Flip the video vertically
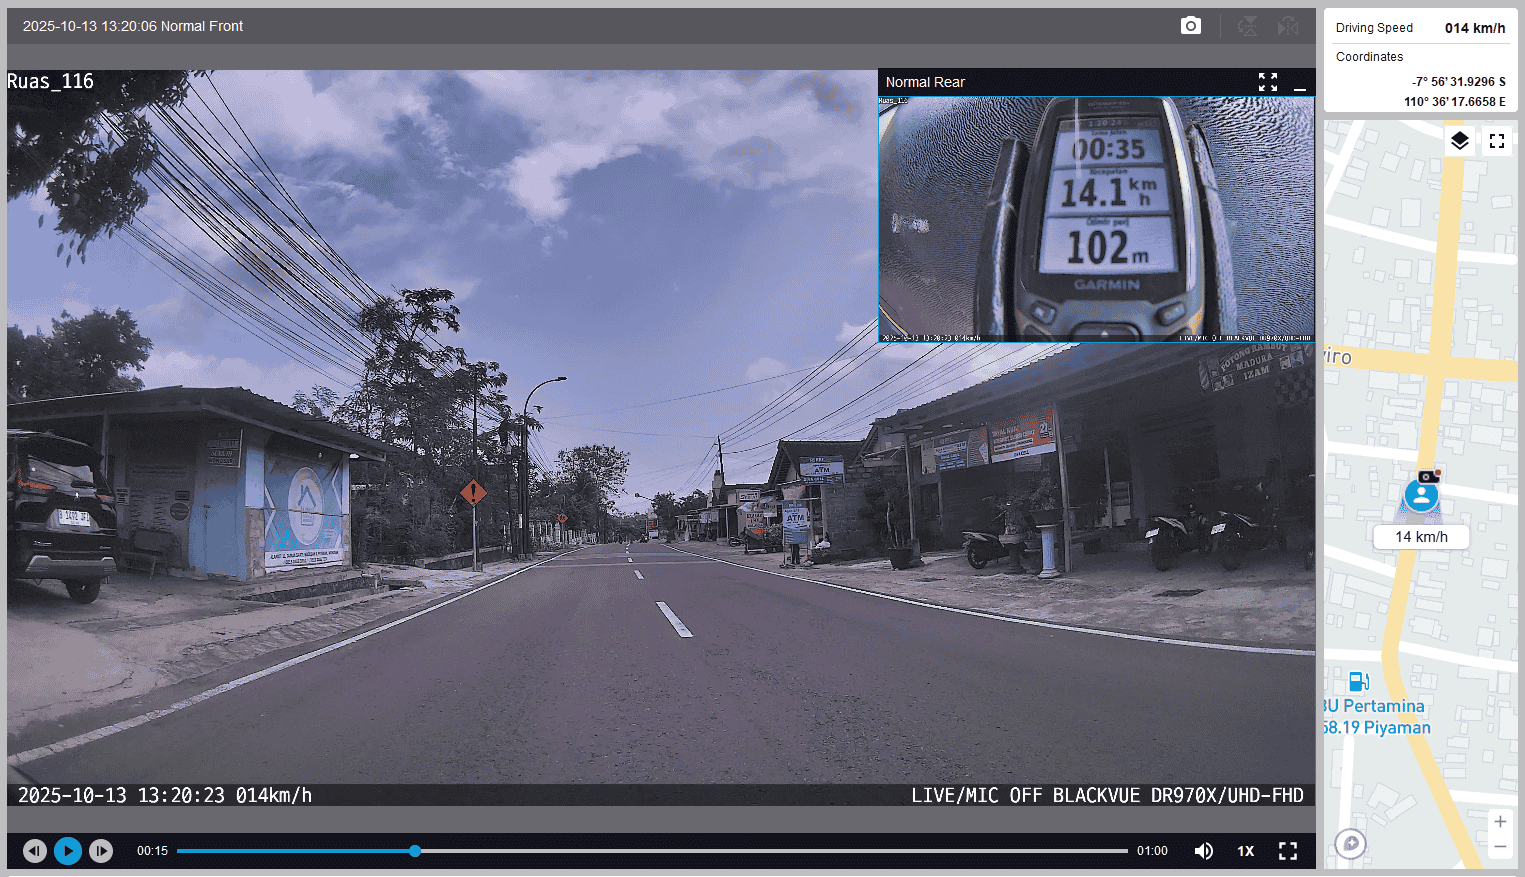Screen dimensions: 1525x877 pos(1247,26)
